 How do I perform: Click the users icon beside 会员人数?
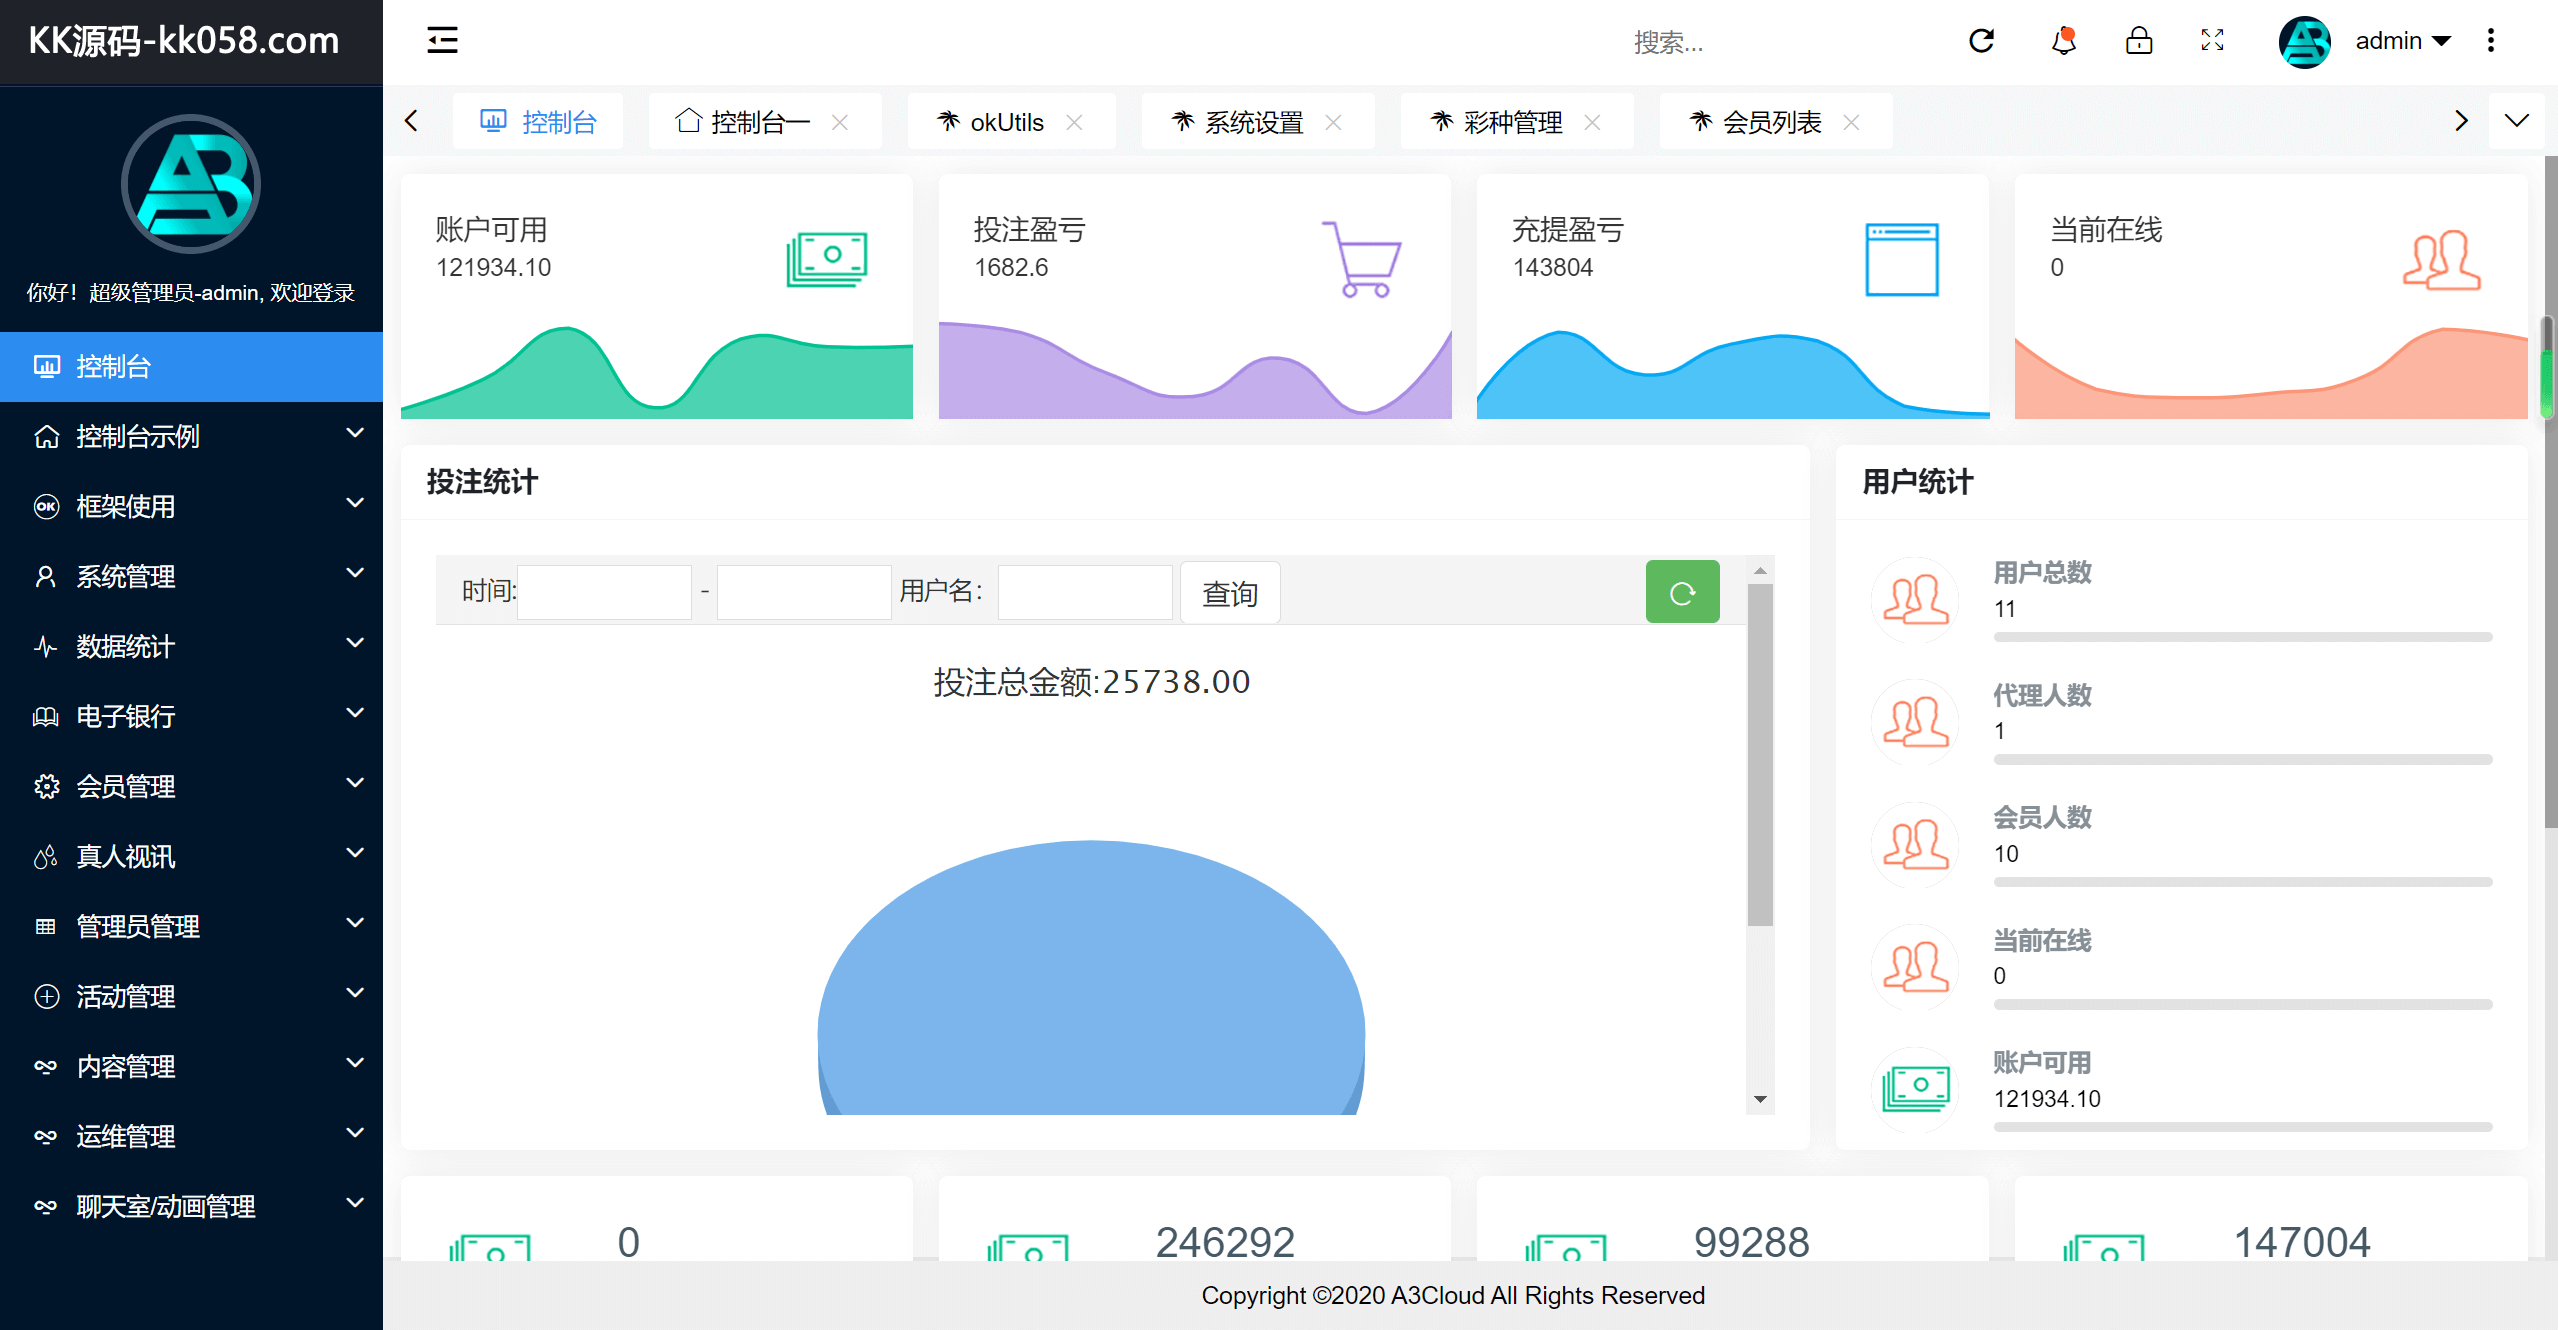(1915, 845)
